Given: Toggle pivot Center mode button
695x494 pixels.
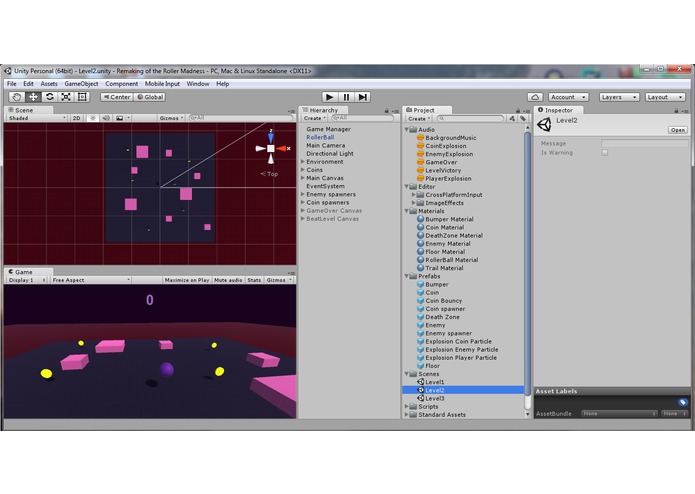Looking at the screenshot, I should (x=117, y=97).
